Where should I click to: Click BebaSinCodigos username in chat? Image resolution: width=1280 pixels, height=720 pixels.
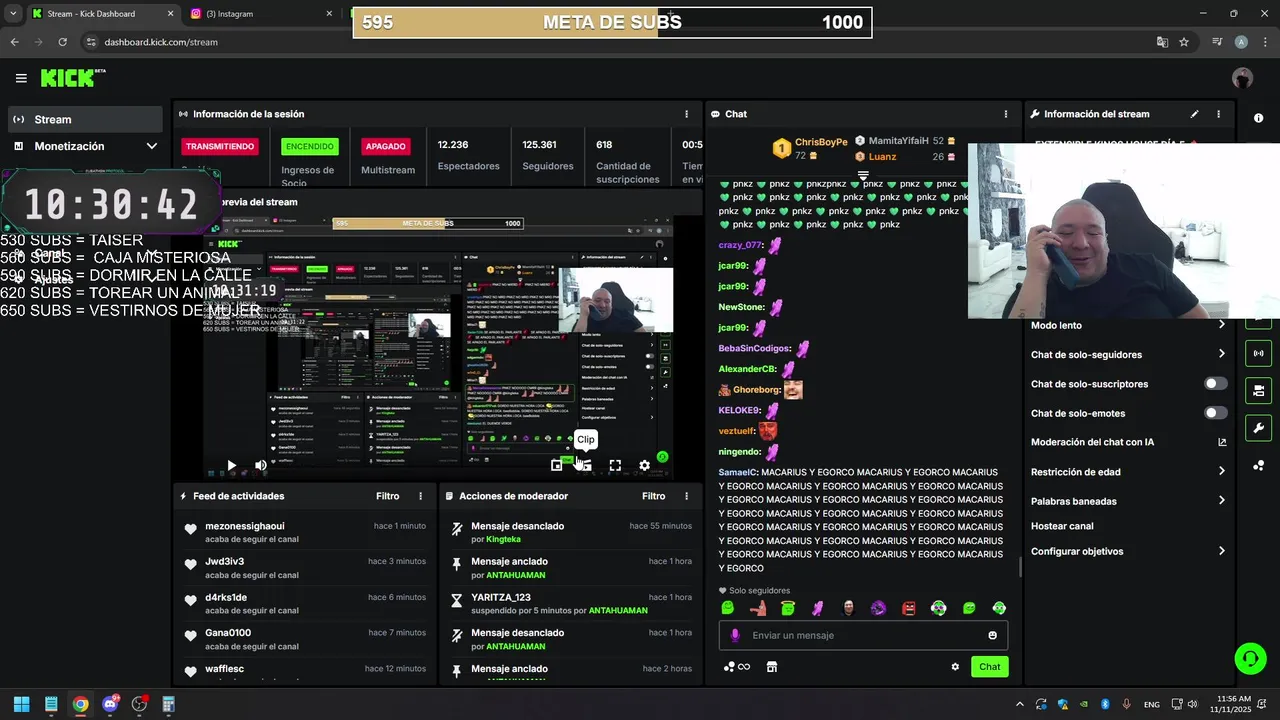pos(754,349)
